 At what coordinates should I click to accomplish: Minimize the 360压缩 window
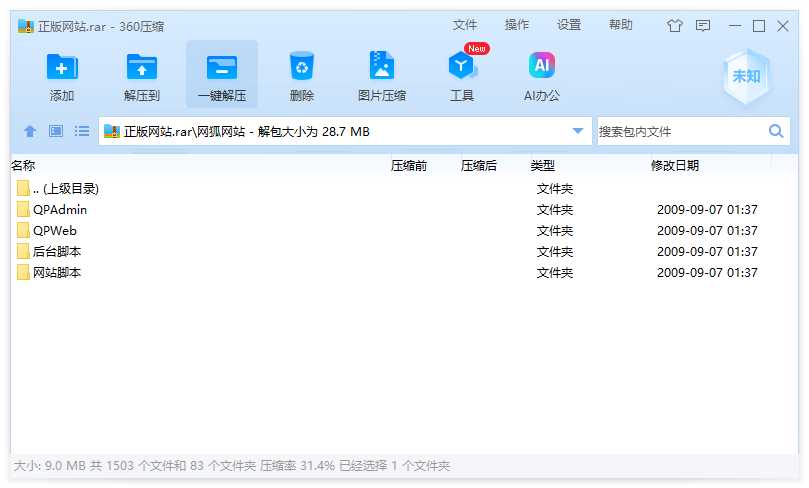pyautogui.click(x=735, y=26)
